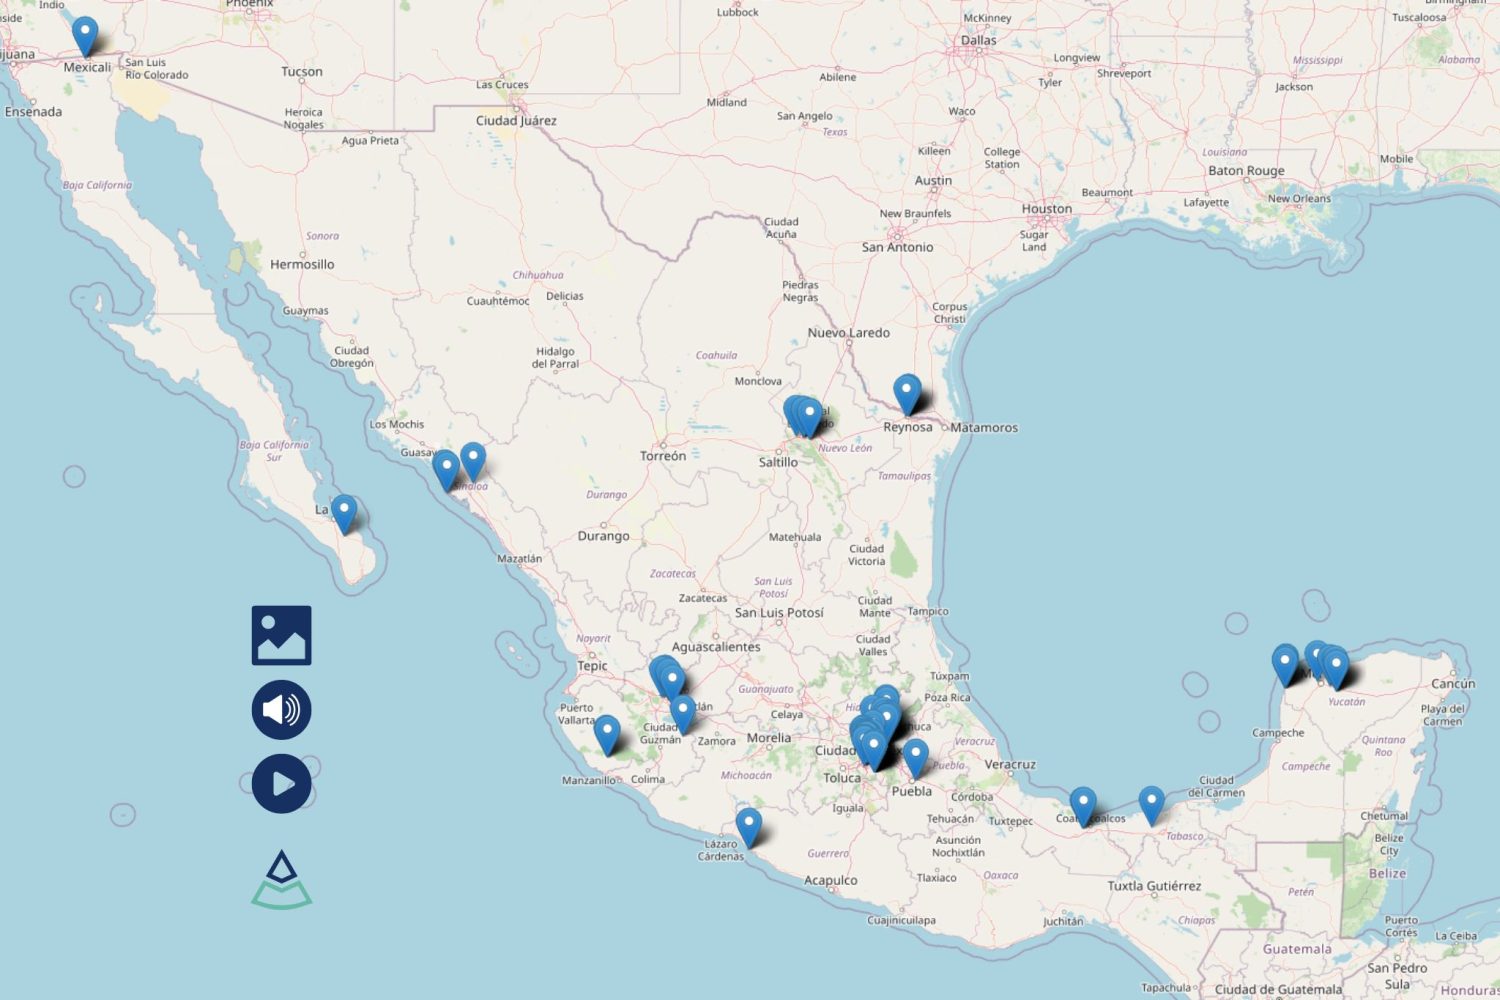
Task: Click the pin at Coatzacoalcos
Action: pos(1083,807)
